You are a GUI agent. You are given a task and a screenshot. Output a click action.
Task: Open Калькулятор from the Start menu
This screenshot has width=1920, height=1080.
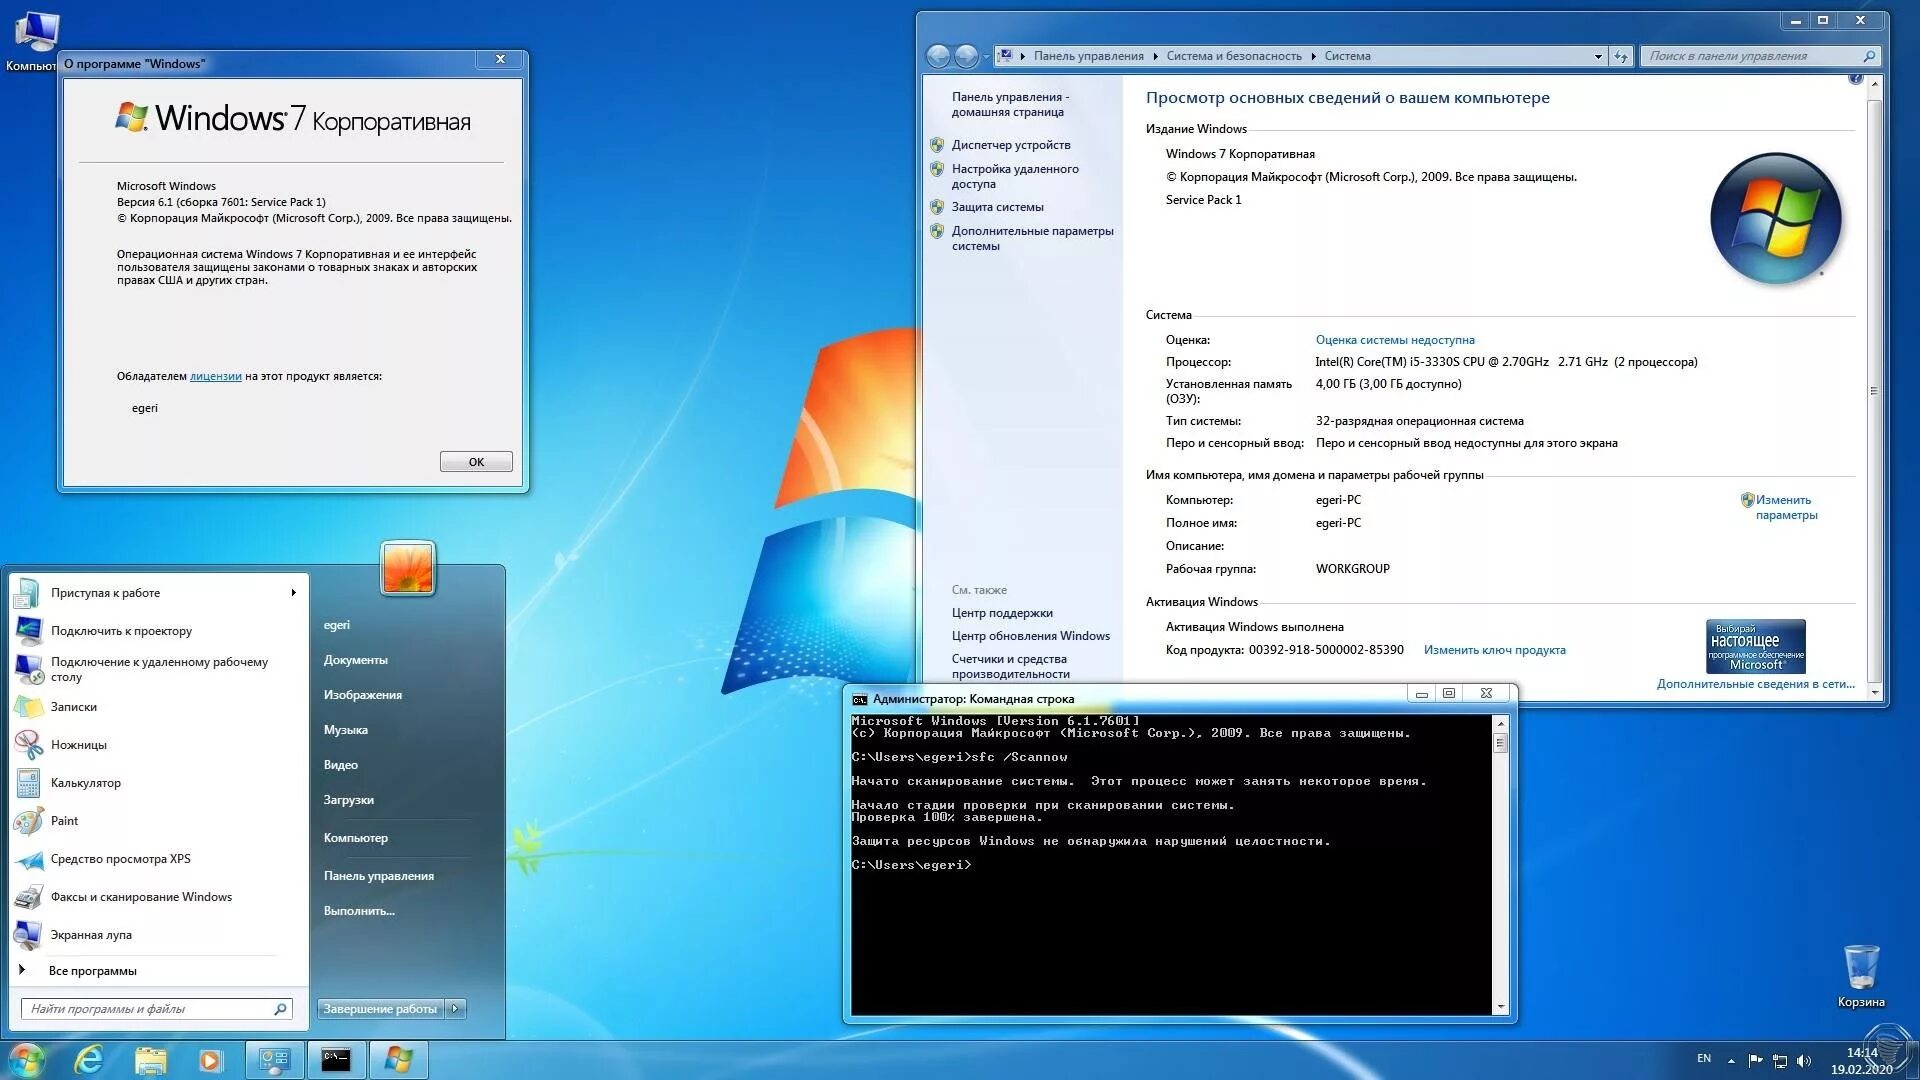coord(85,783)
